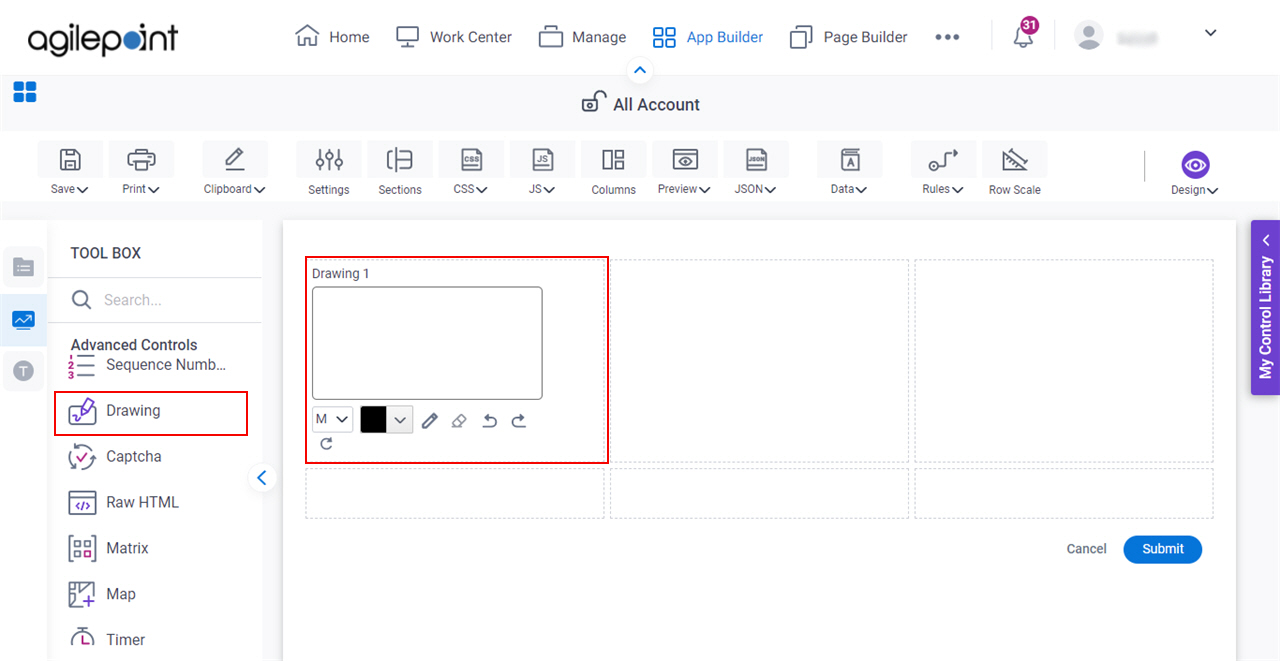Click the All Account title text
Viewport: 1280px width, 661px height.
(x=656, y=105)
